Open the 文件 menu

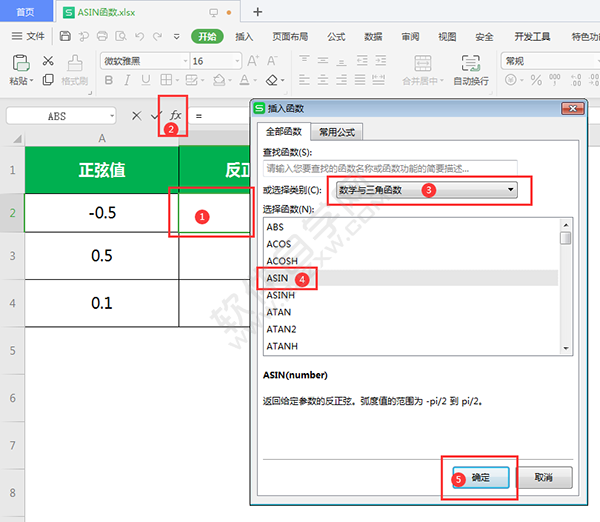click(28, 36)
